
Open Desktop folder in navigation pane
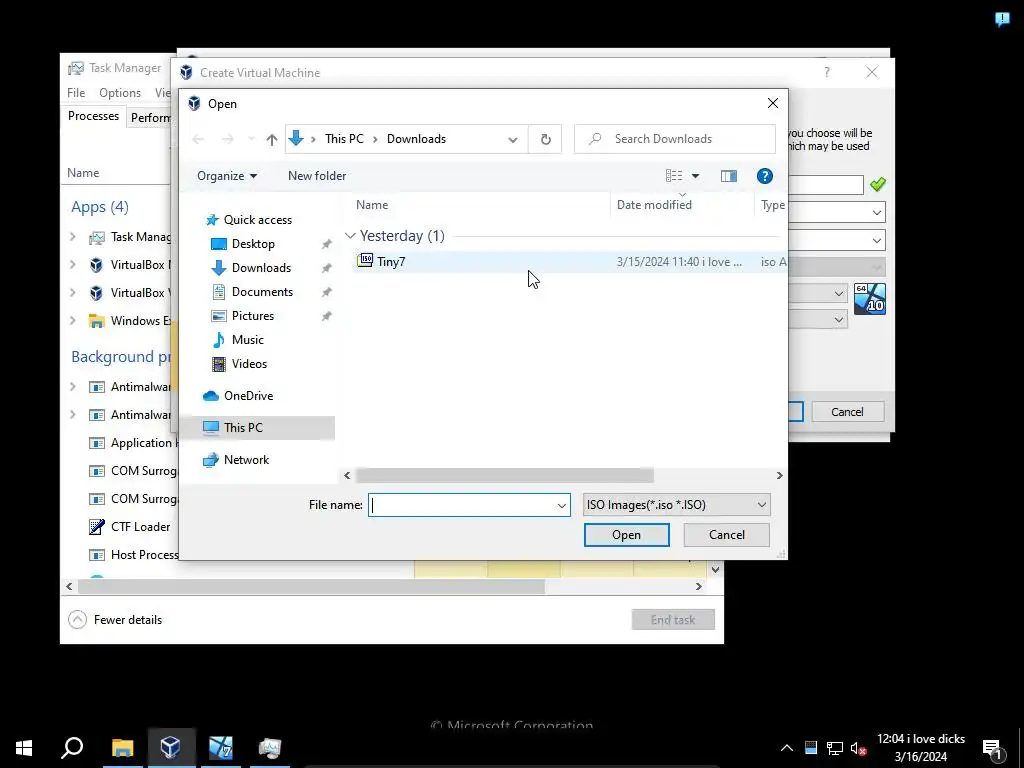(253, 244)
